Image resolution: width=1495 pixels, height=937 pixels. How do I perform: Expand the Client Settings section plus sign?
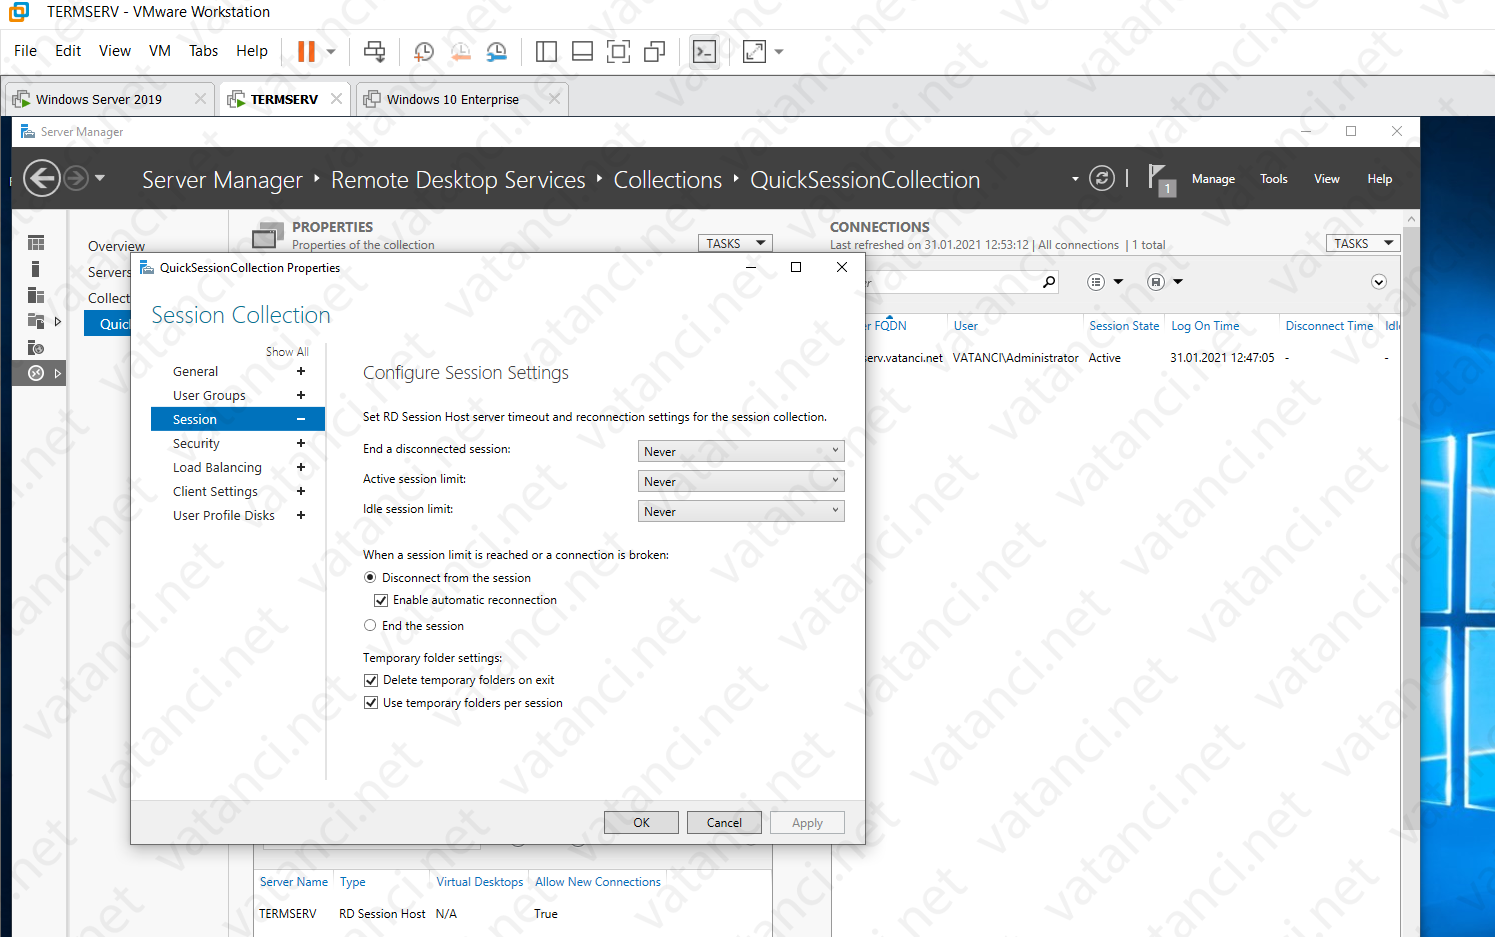click(300, 491)
